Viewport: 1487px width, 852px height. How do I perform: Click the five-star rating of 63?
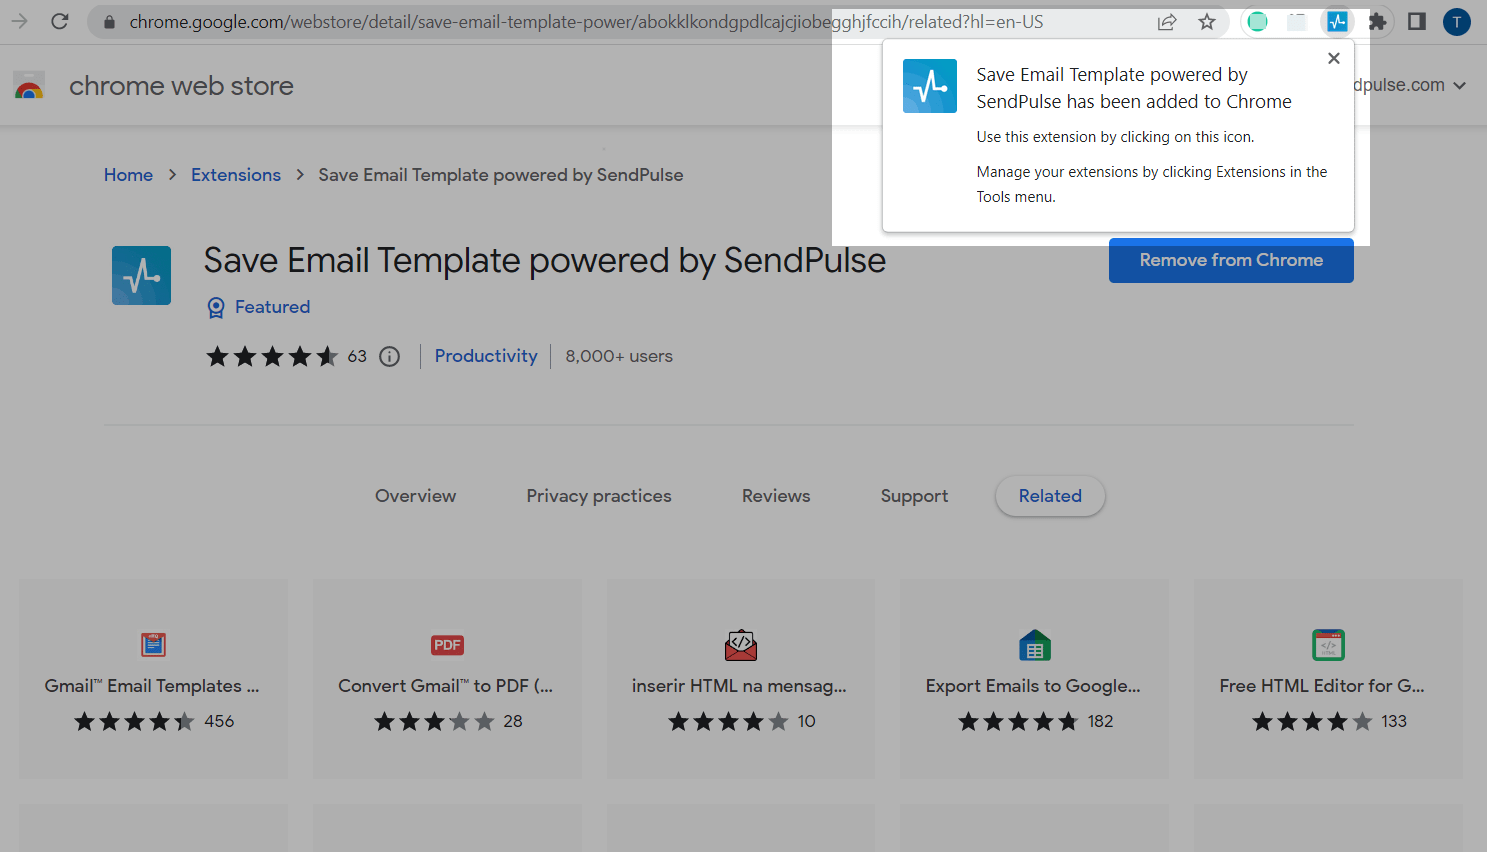272,356
